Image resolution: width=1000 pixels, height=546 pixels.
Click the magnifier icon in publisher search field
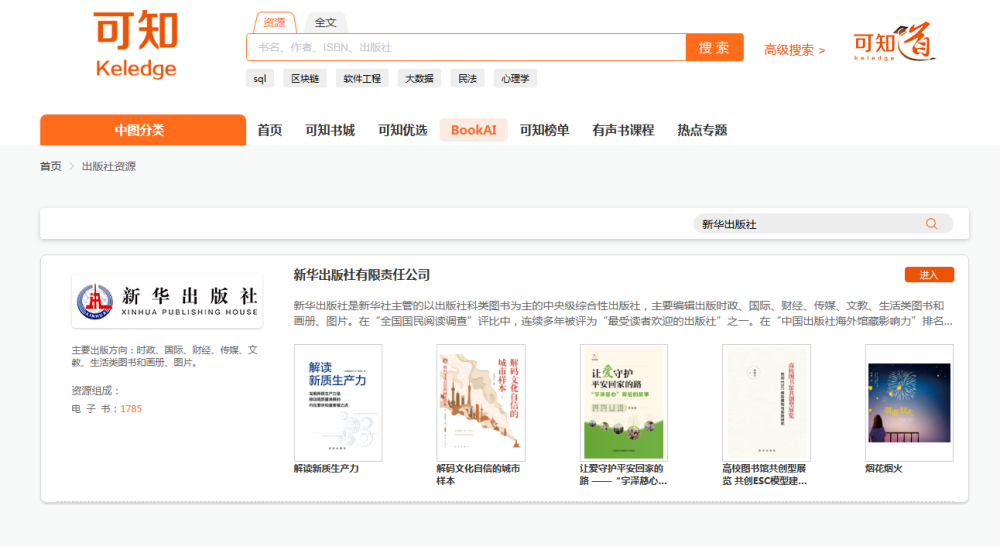(931, 224)
